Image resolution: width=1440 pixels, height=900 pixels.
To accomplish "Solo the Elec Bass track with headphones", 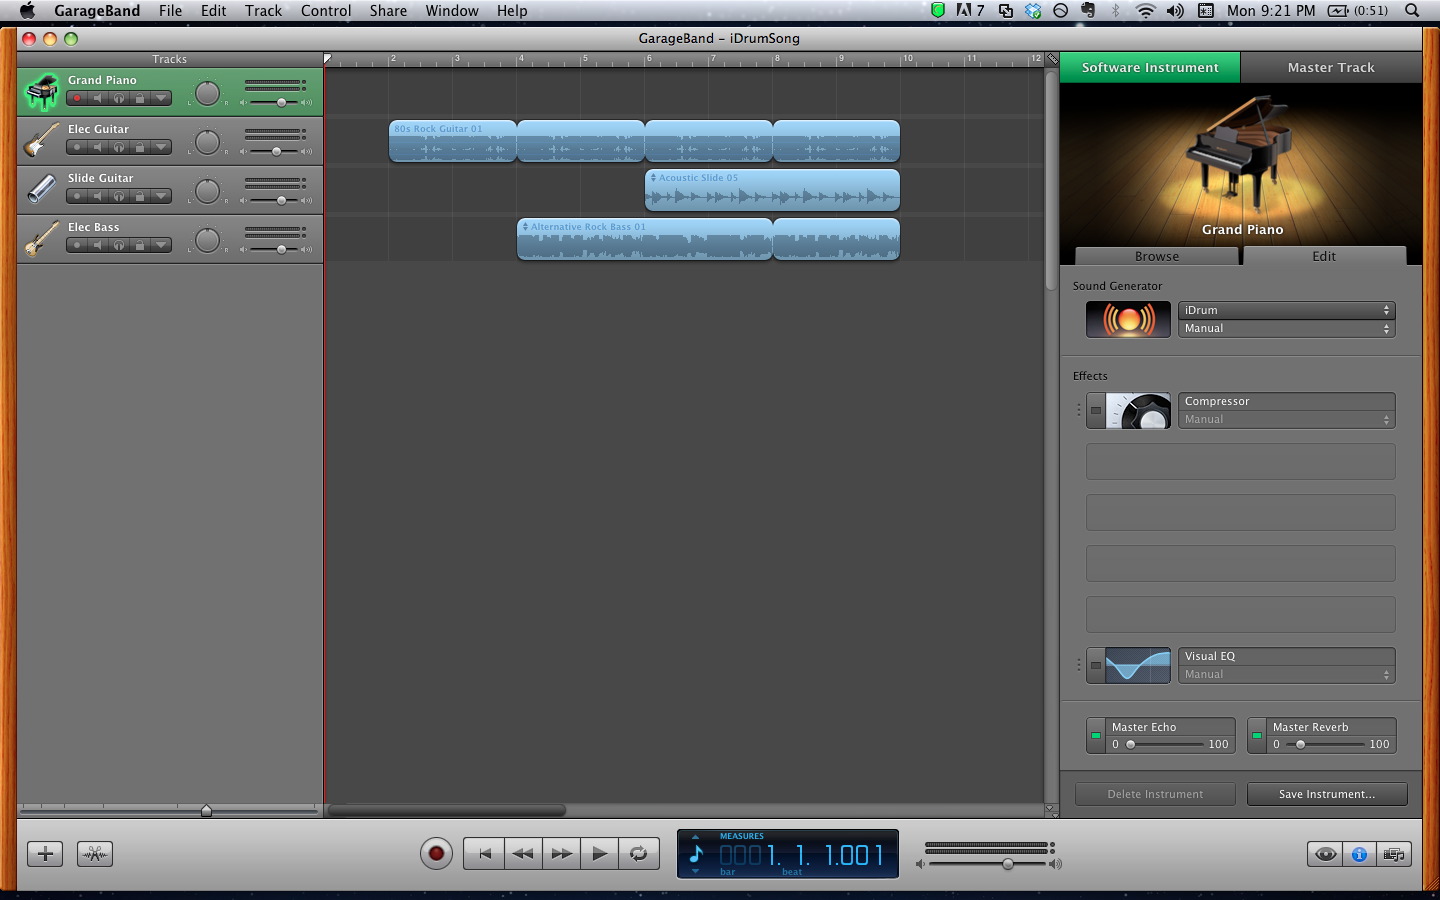I will coord(119,245).
